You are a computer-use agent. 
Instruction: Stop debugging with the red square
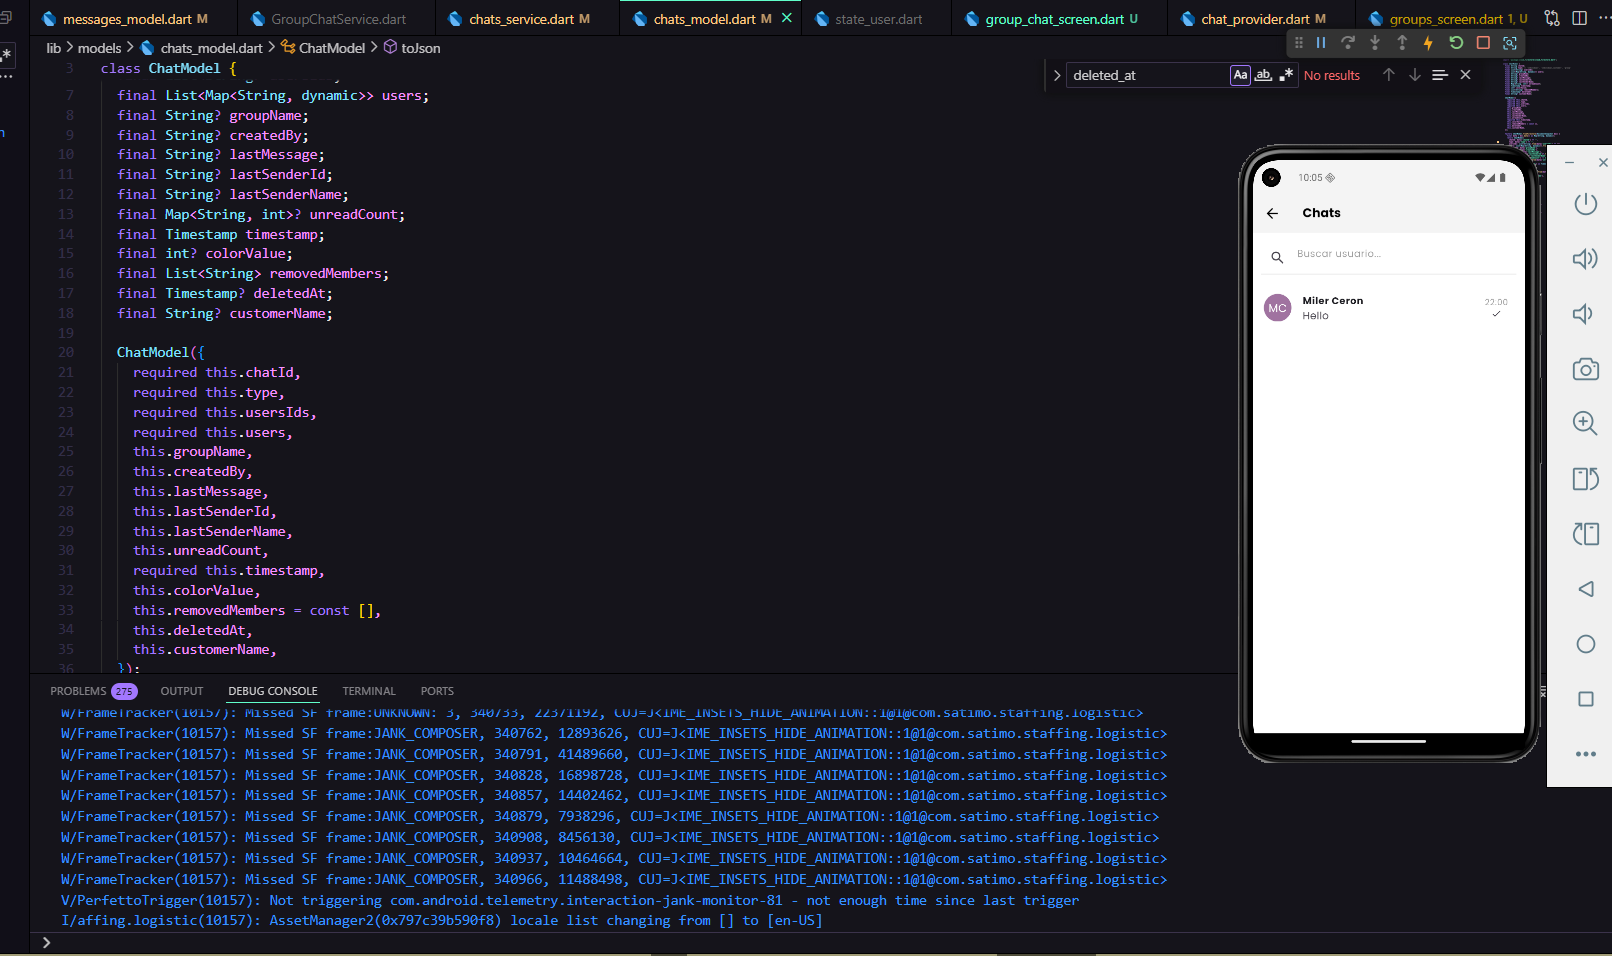(x=1483, y=43)
